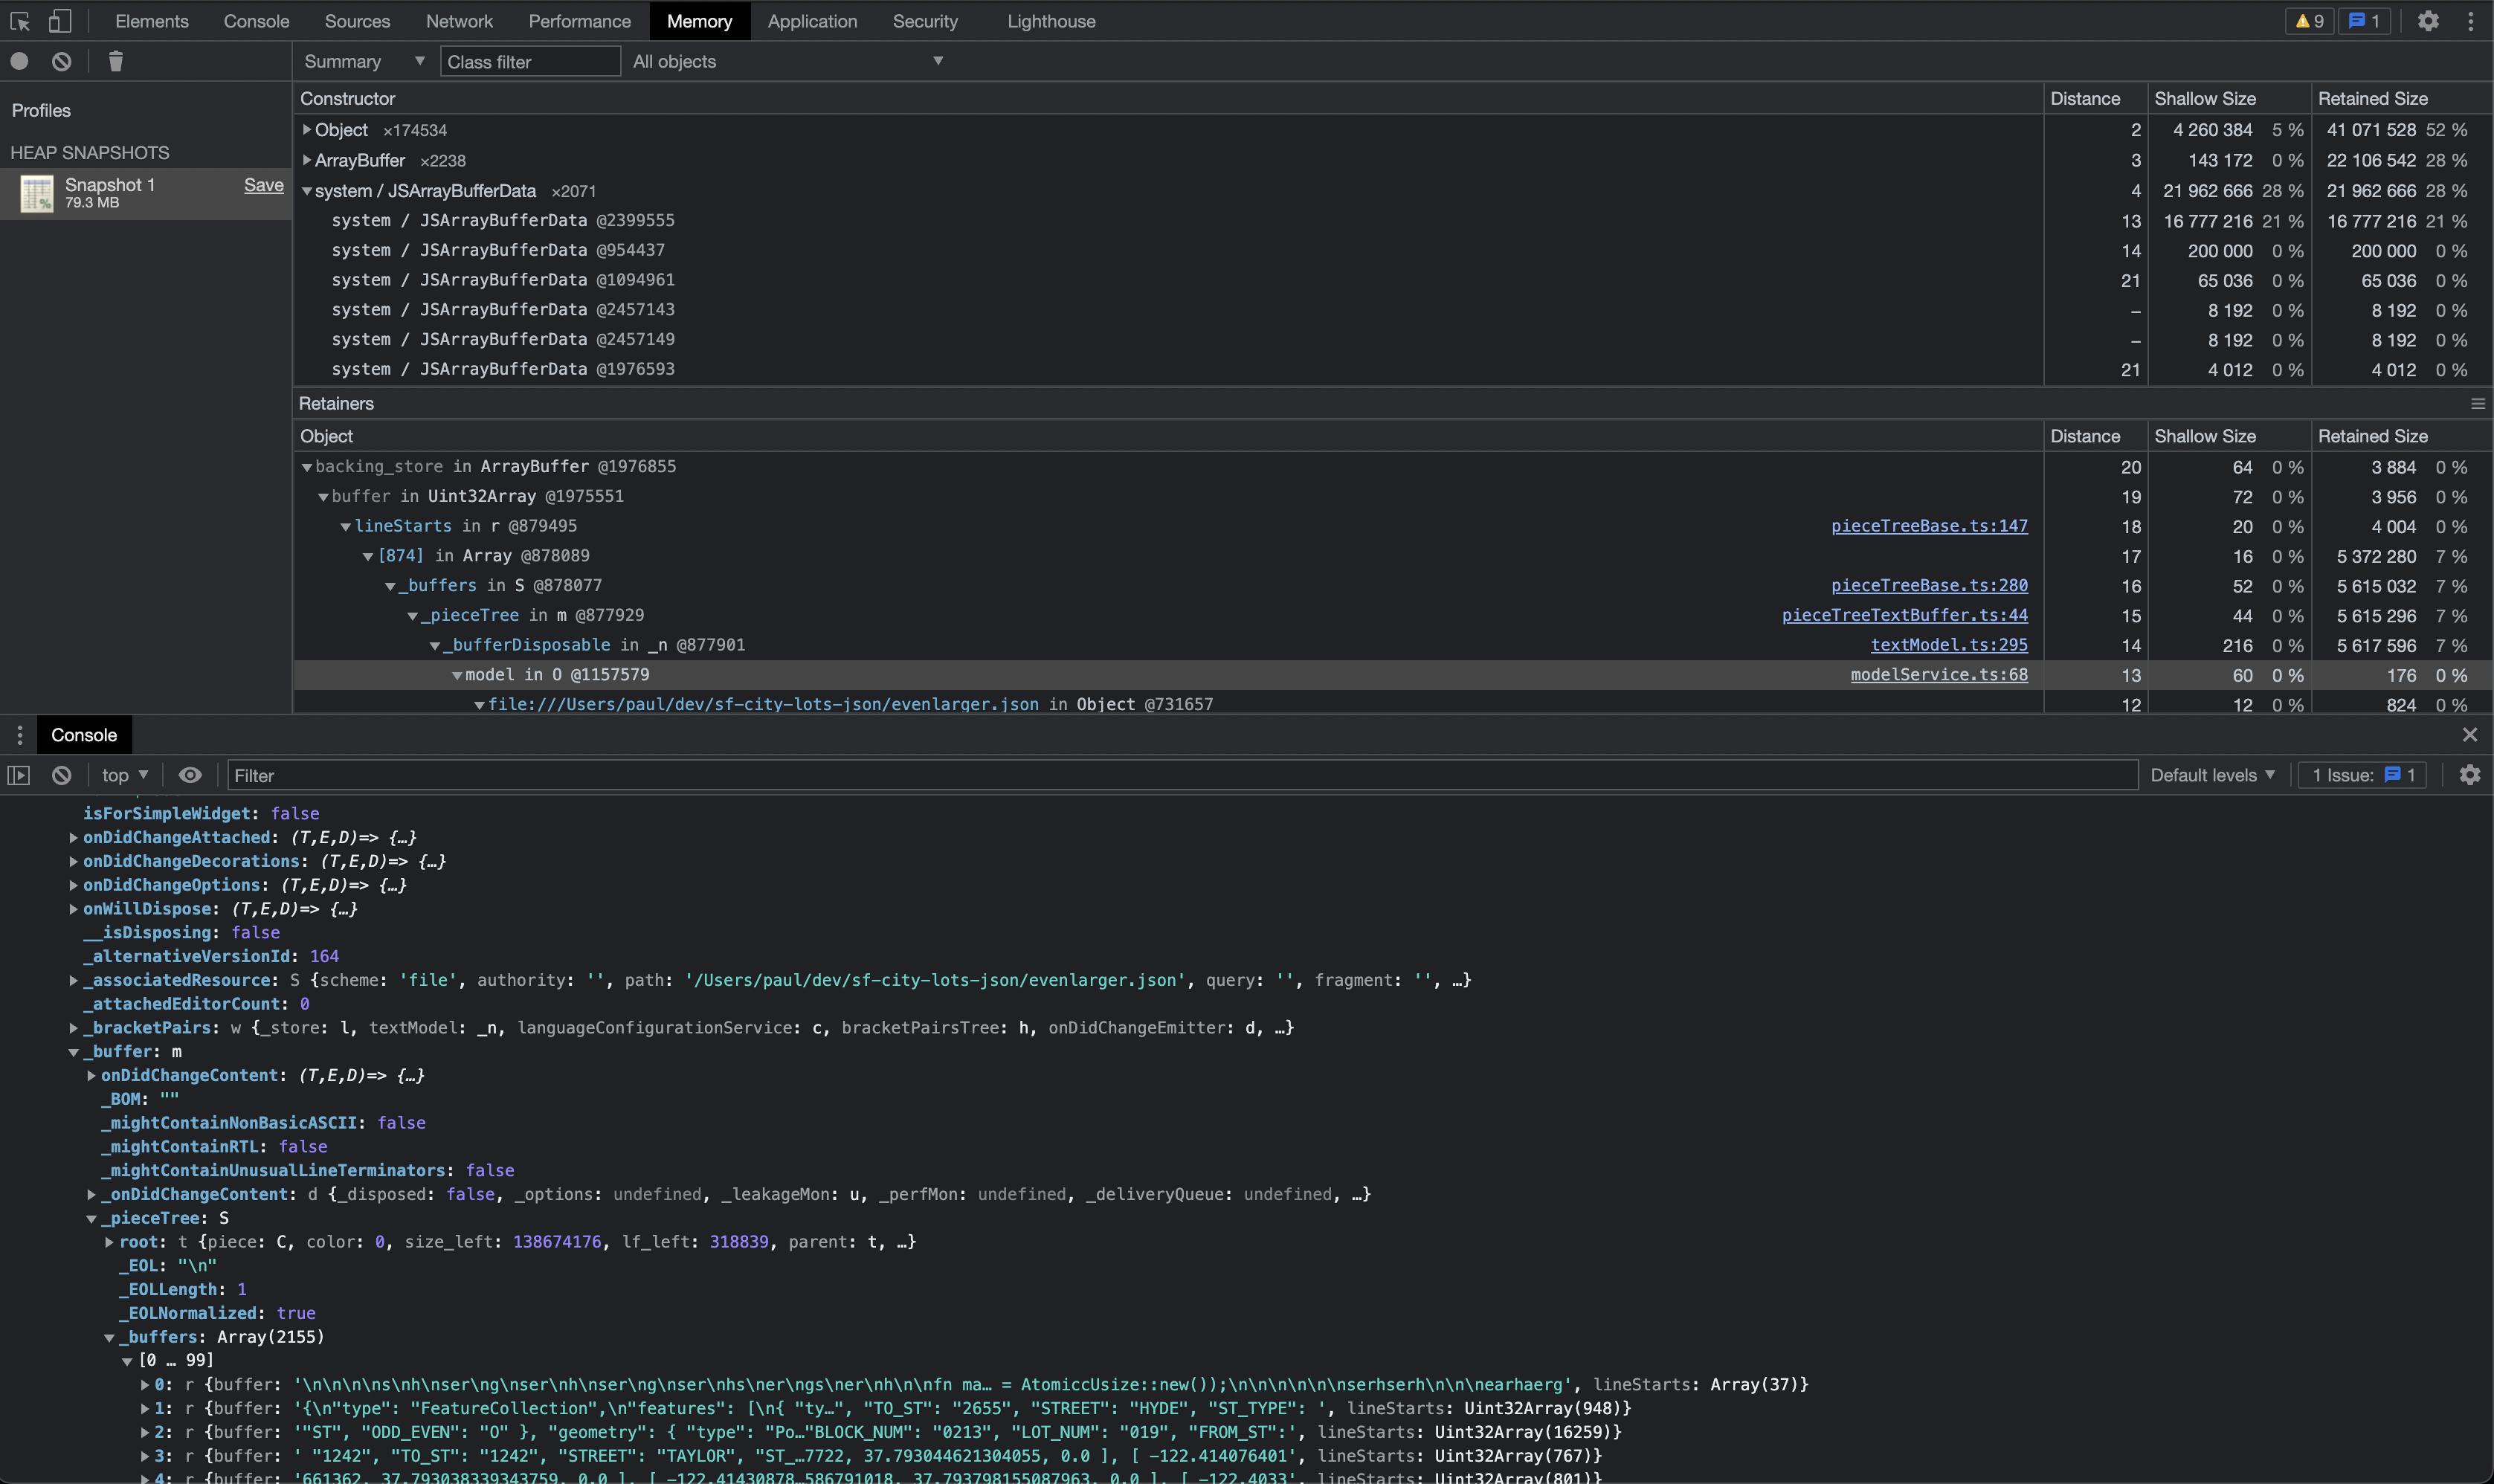Select the Inspect element cursor icon
Viewport: 2494px width, 1484px height.
point(20,21)
